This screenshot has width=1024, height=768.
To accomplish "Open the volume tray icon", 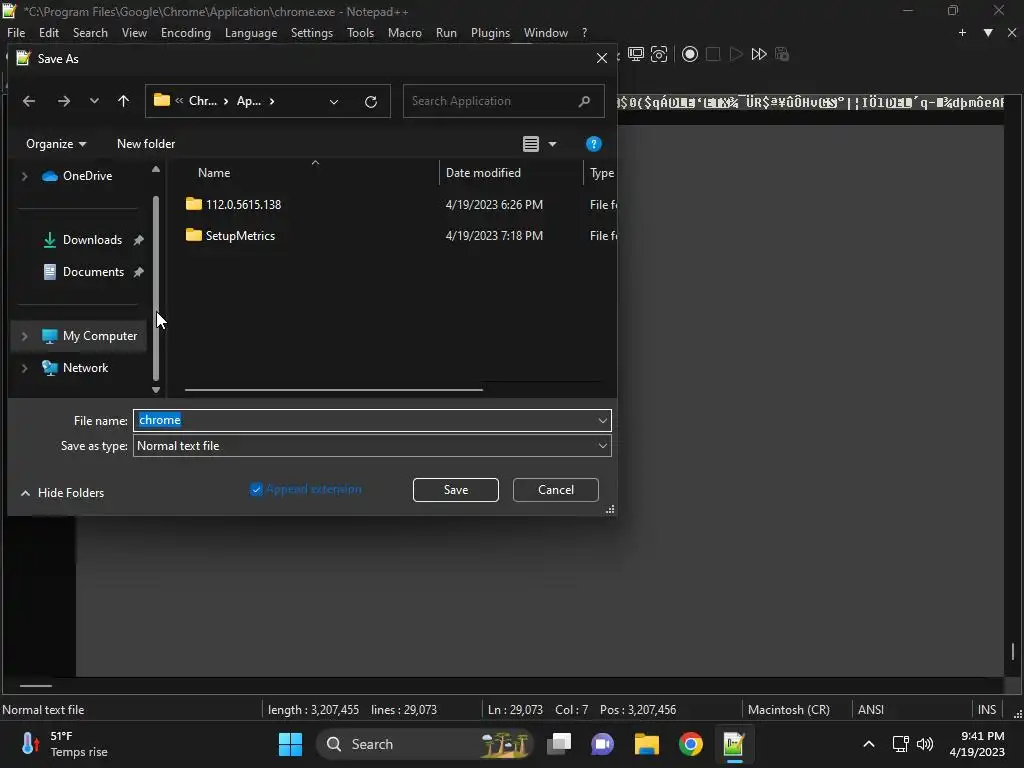I will [x=925, y=744].
